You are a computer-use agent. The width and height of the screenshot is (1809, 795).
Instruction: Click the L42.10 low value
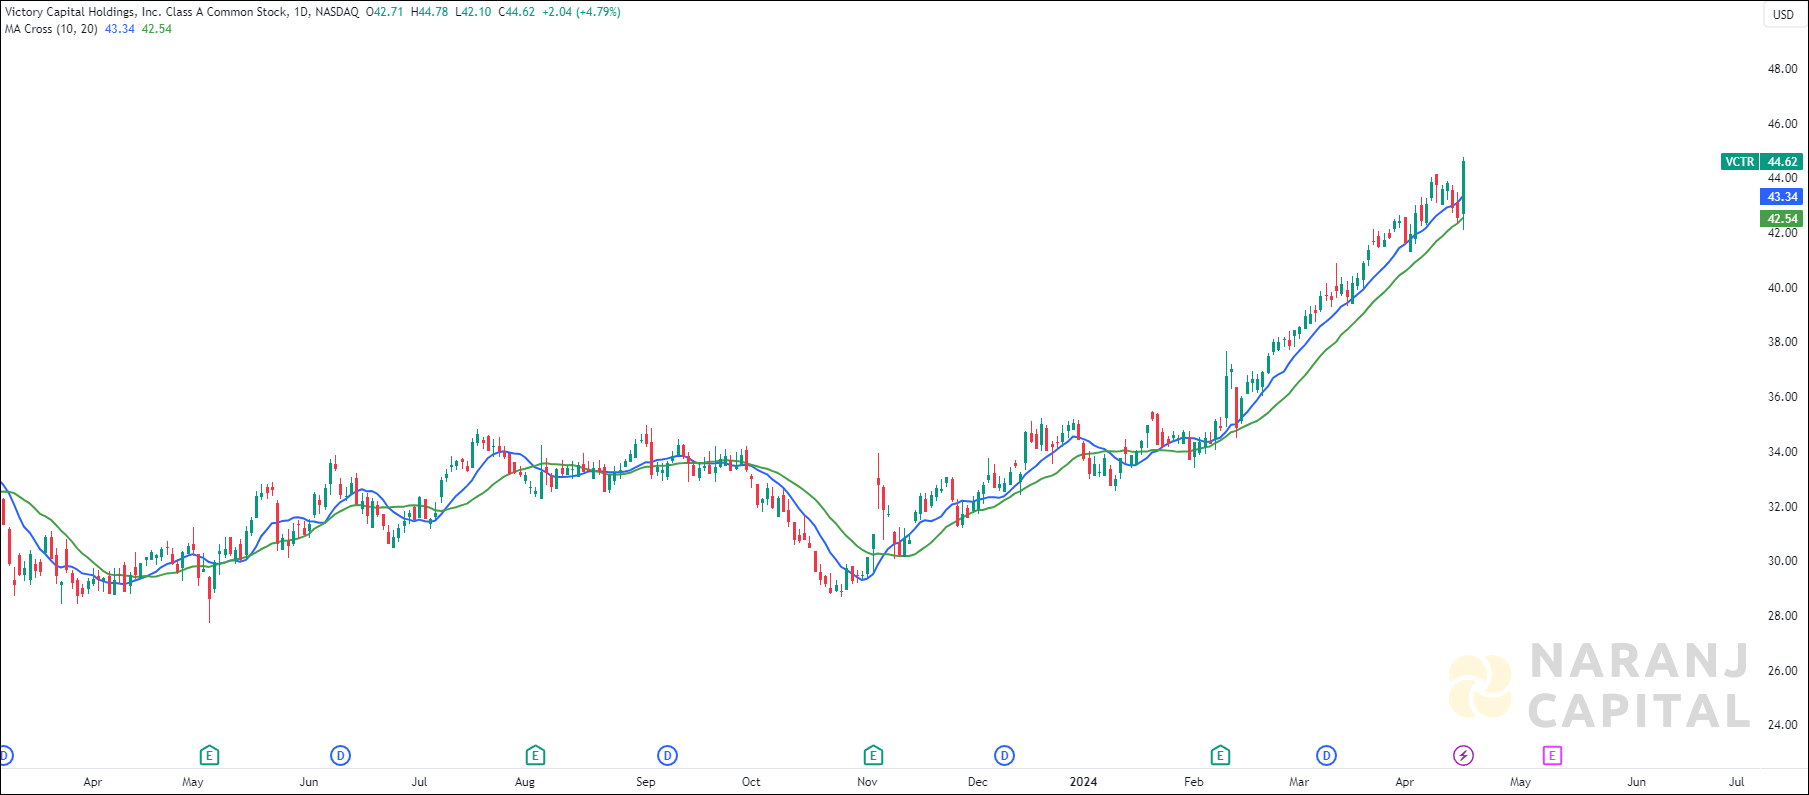(x=473, y=12)
